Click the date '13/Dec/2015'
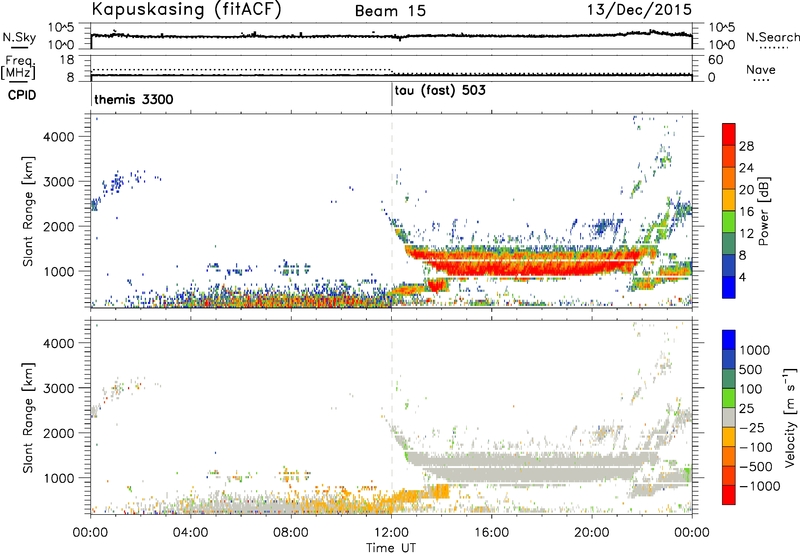The image size is (800, 554). 639,9
